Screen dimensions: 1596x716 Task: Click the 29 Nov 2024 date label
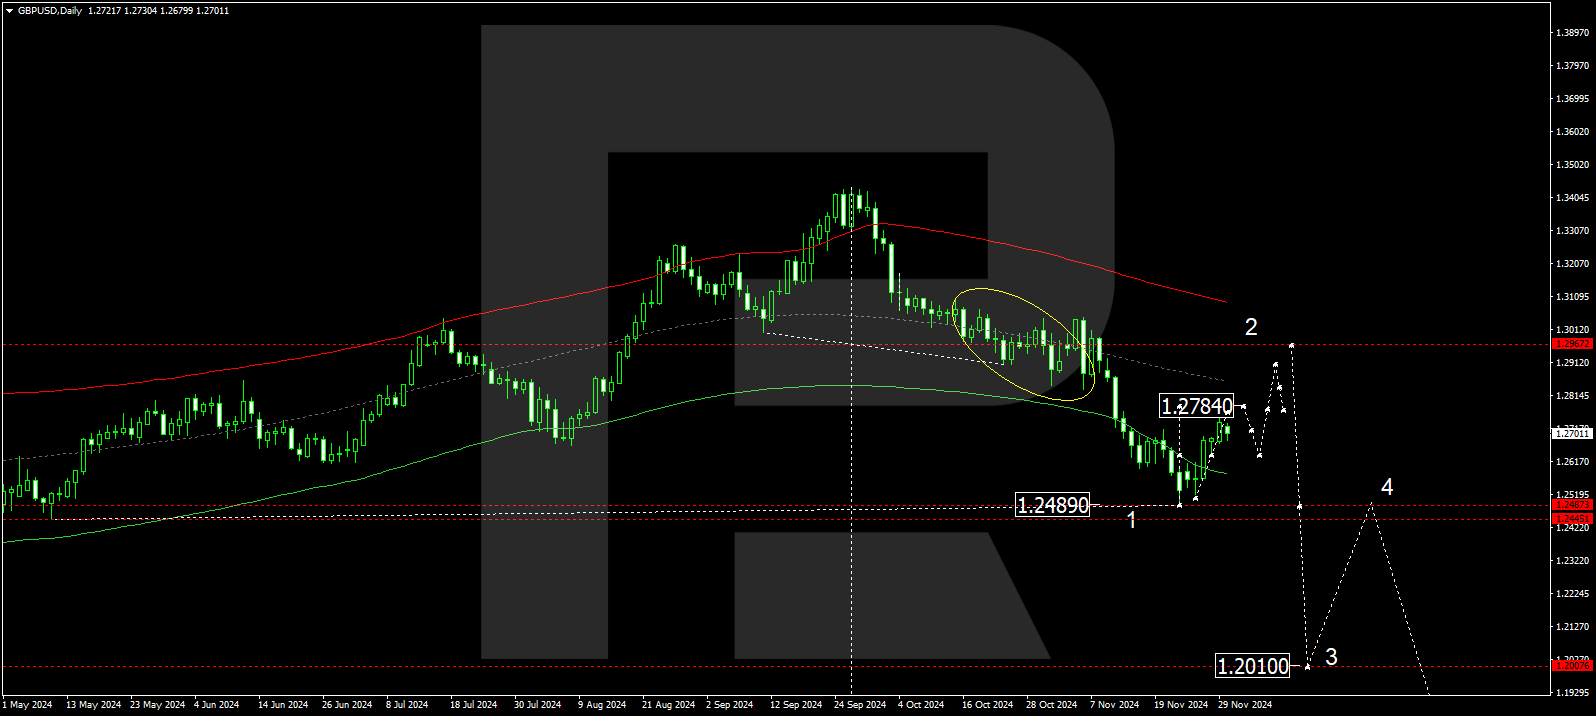coord(1245,705)
